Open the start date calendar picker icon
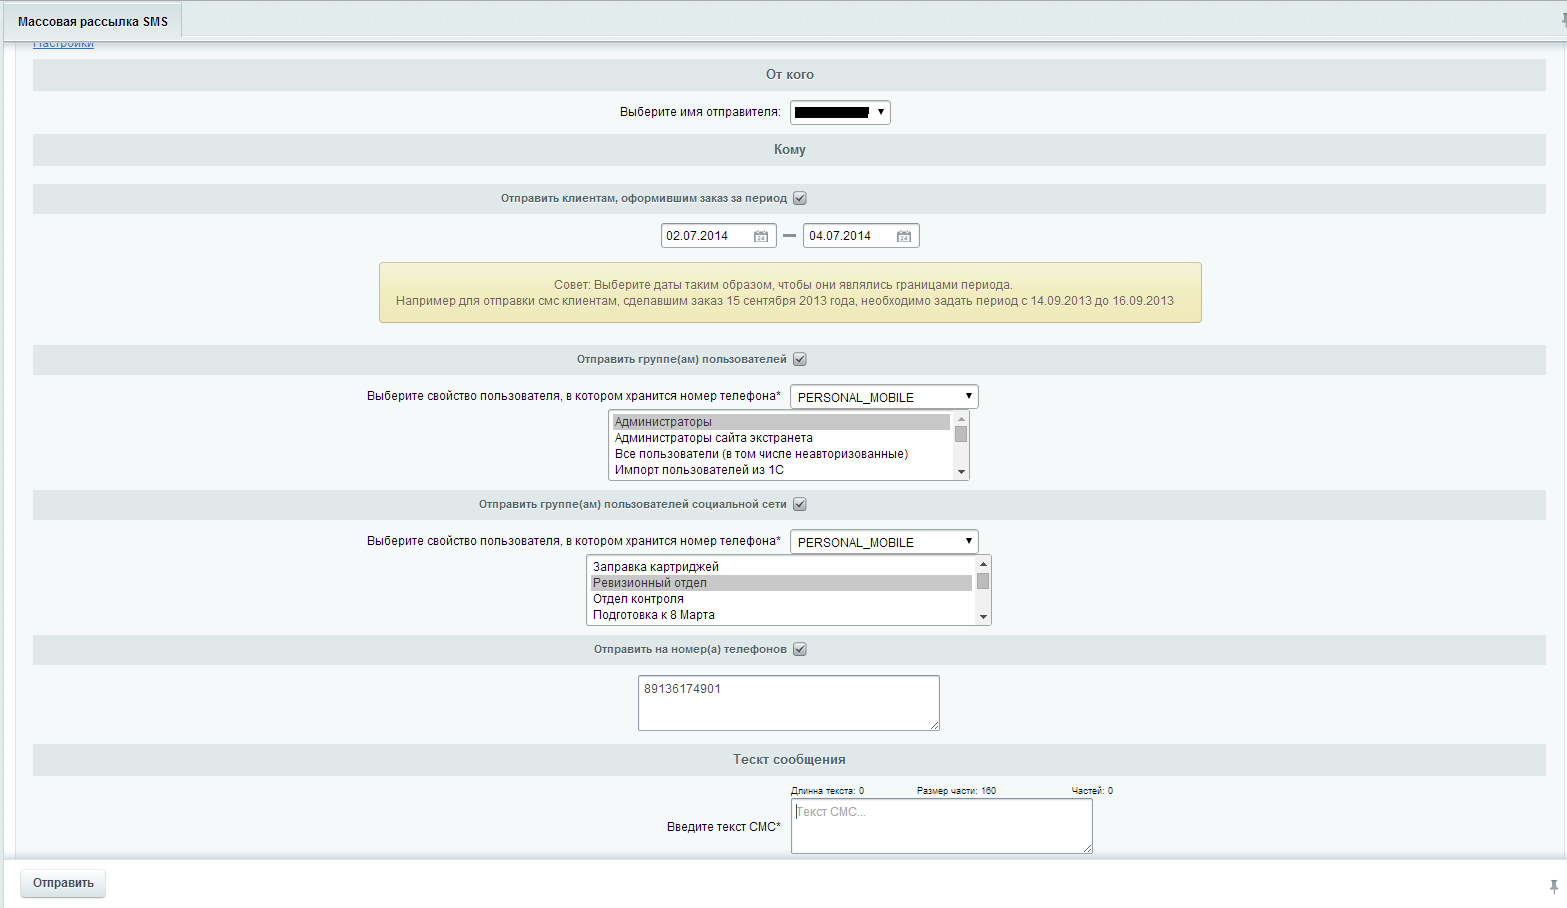Screen dimensions: 1567x908 point(761,236)
